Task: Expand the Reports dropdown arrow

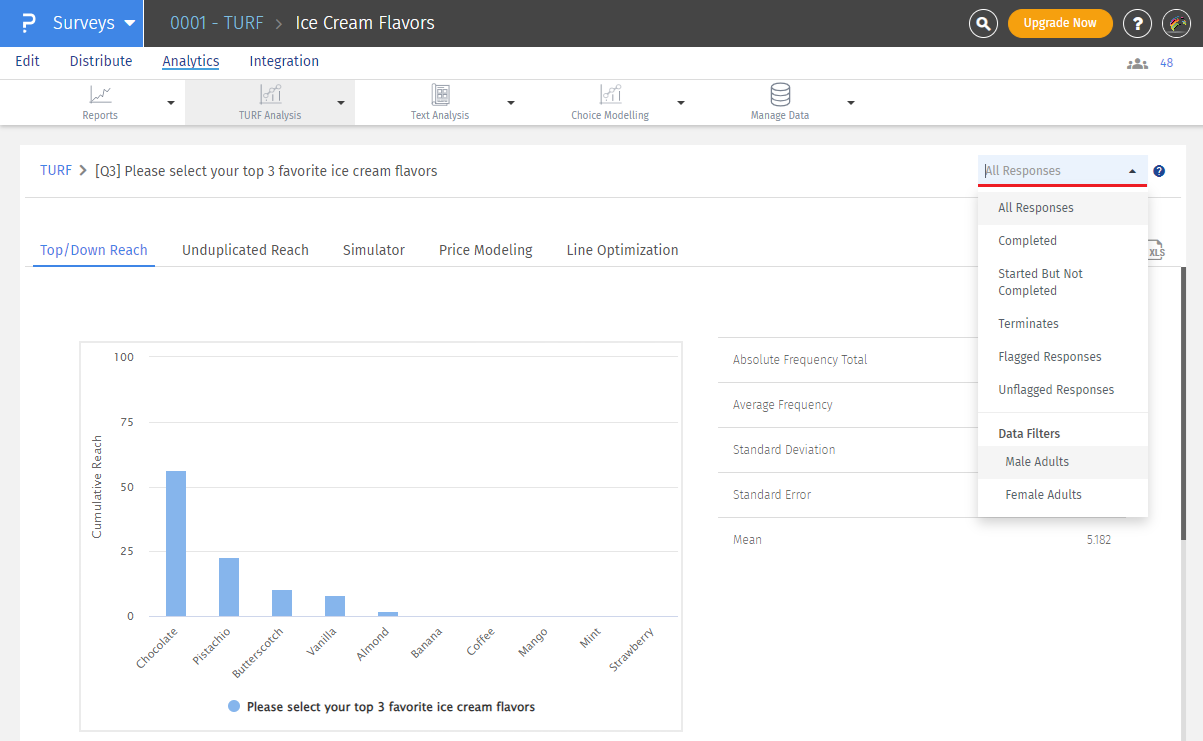Action: (171, 103)
